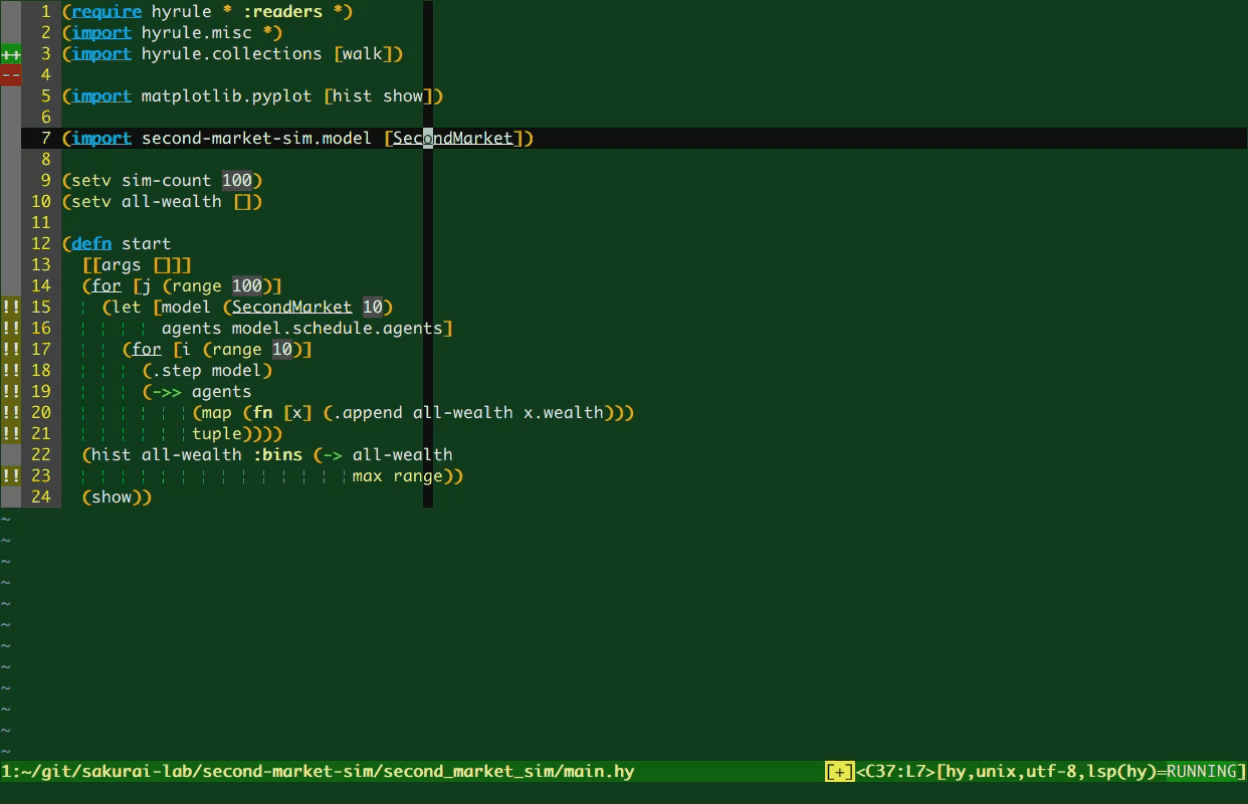Toggle the diagnostic sign on line 18

[x=11, y=370]
